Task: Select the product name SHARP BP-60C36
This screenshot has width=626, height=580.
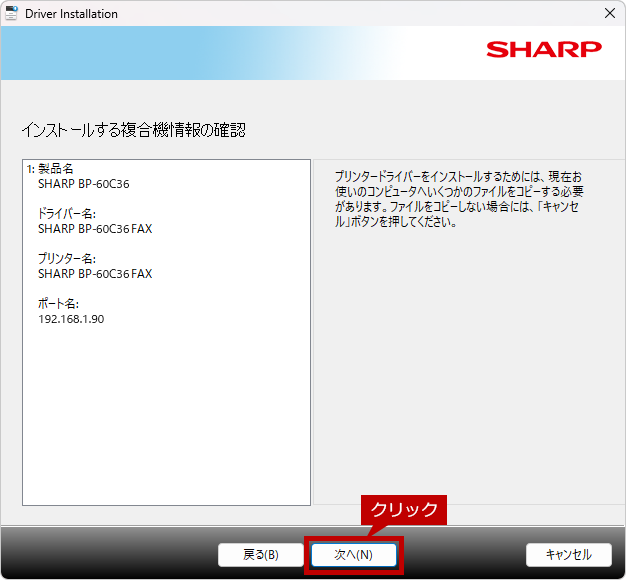Action: pos(83,184)
